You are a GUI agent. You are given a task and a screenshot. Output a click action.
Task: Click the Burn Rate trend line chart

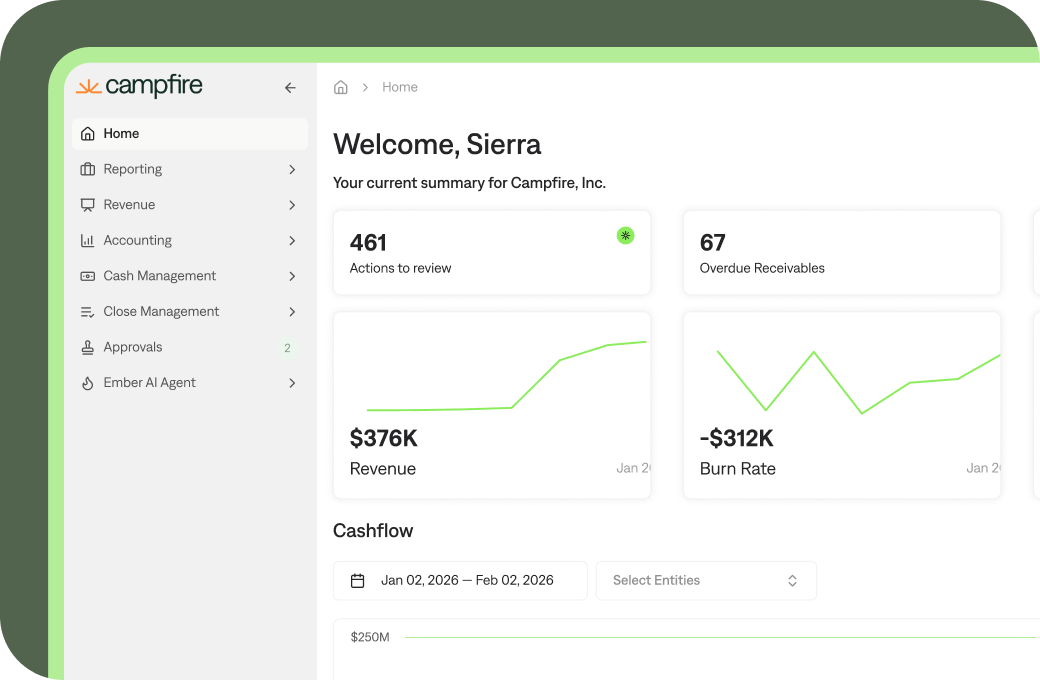tap(858, 382)
